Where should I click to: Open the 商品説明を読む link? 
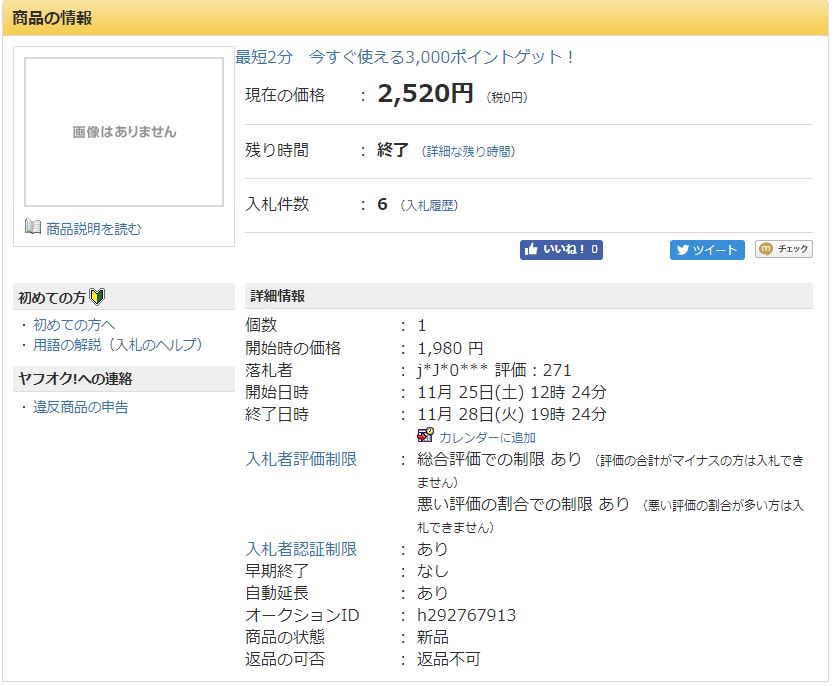(93, 229)
